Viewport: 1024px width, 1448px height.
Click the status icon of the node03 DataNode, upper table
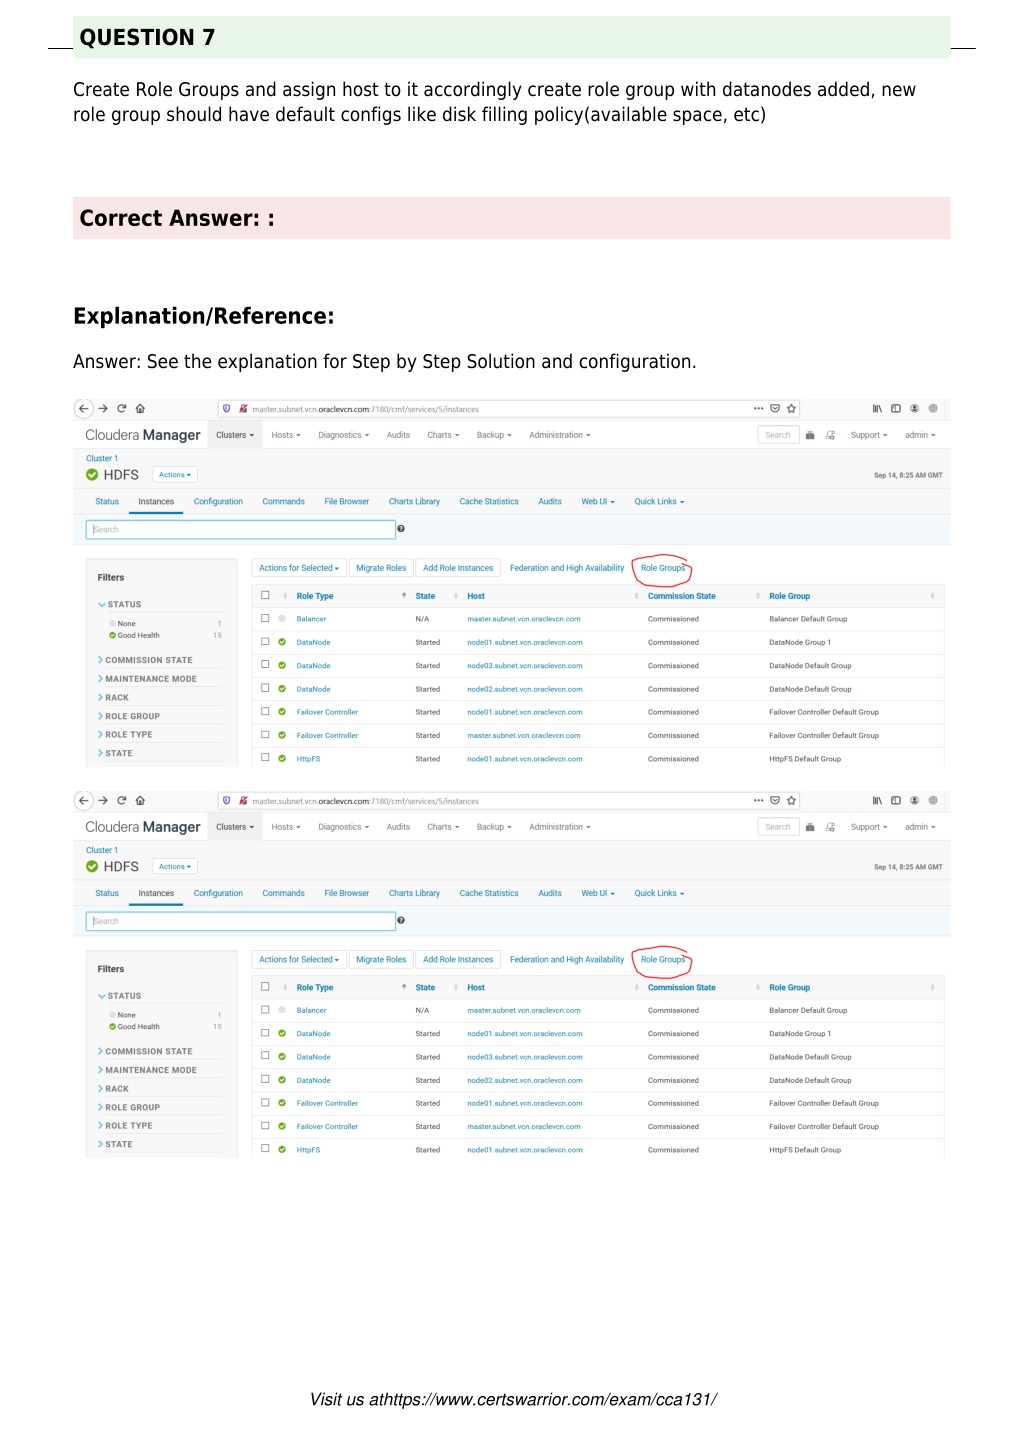(x=282, y=665)
